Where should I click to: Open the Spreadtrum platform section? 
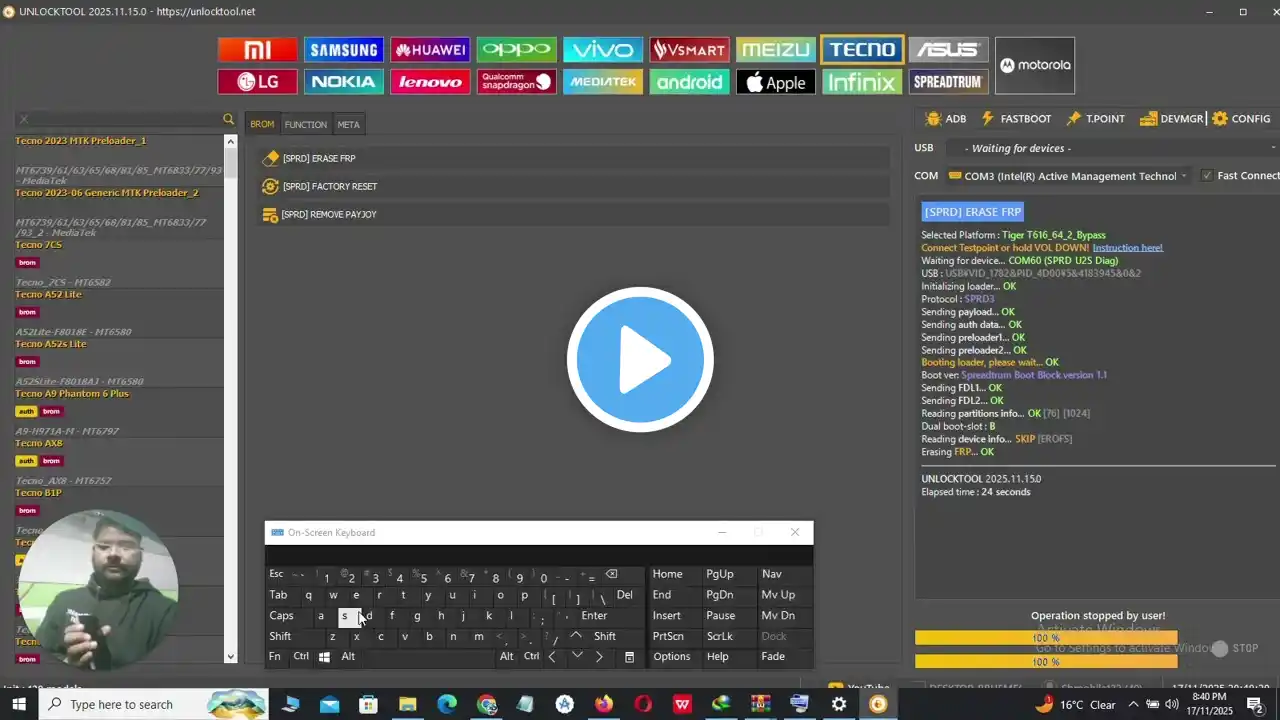(949, 82)
